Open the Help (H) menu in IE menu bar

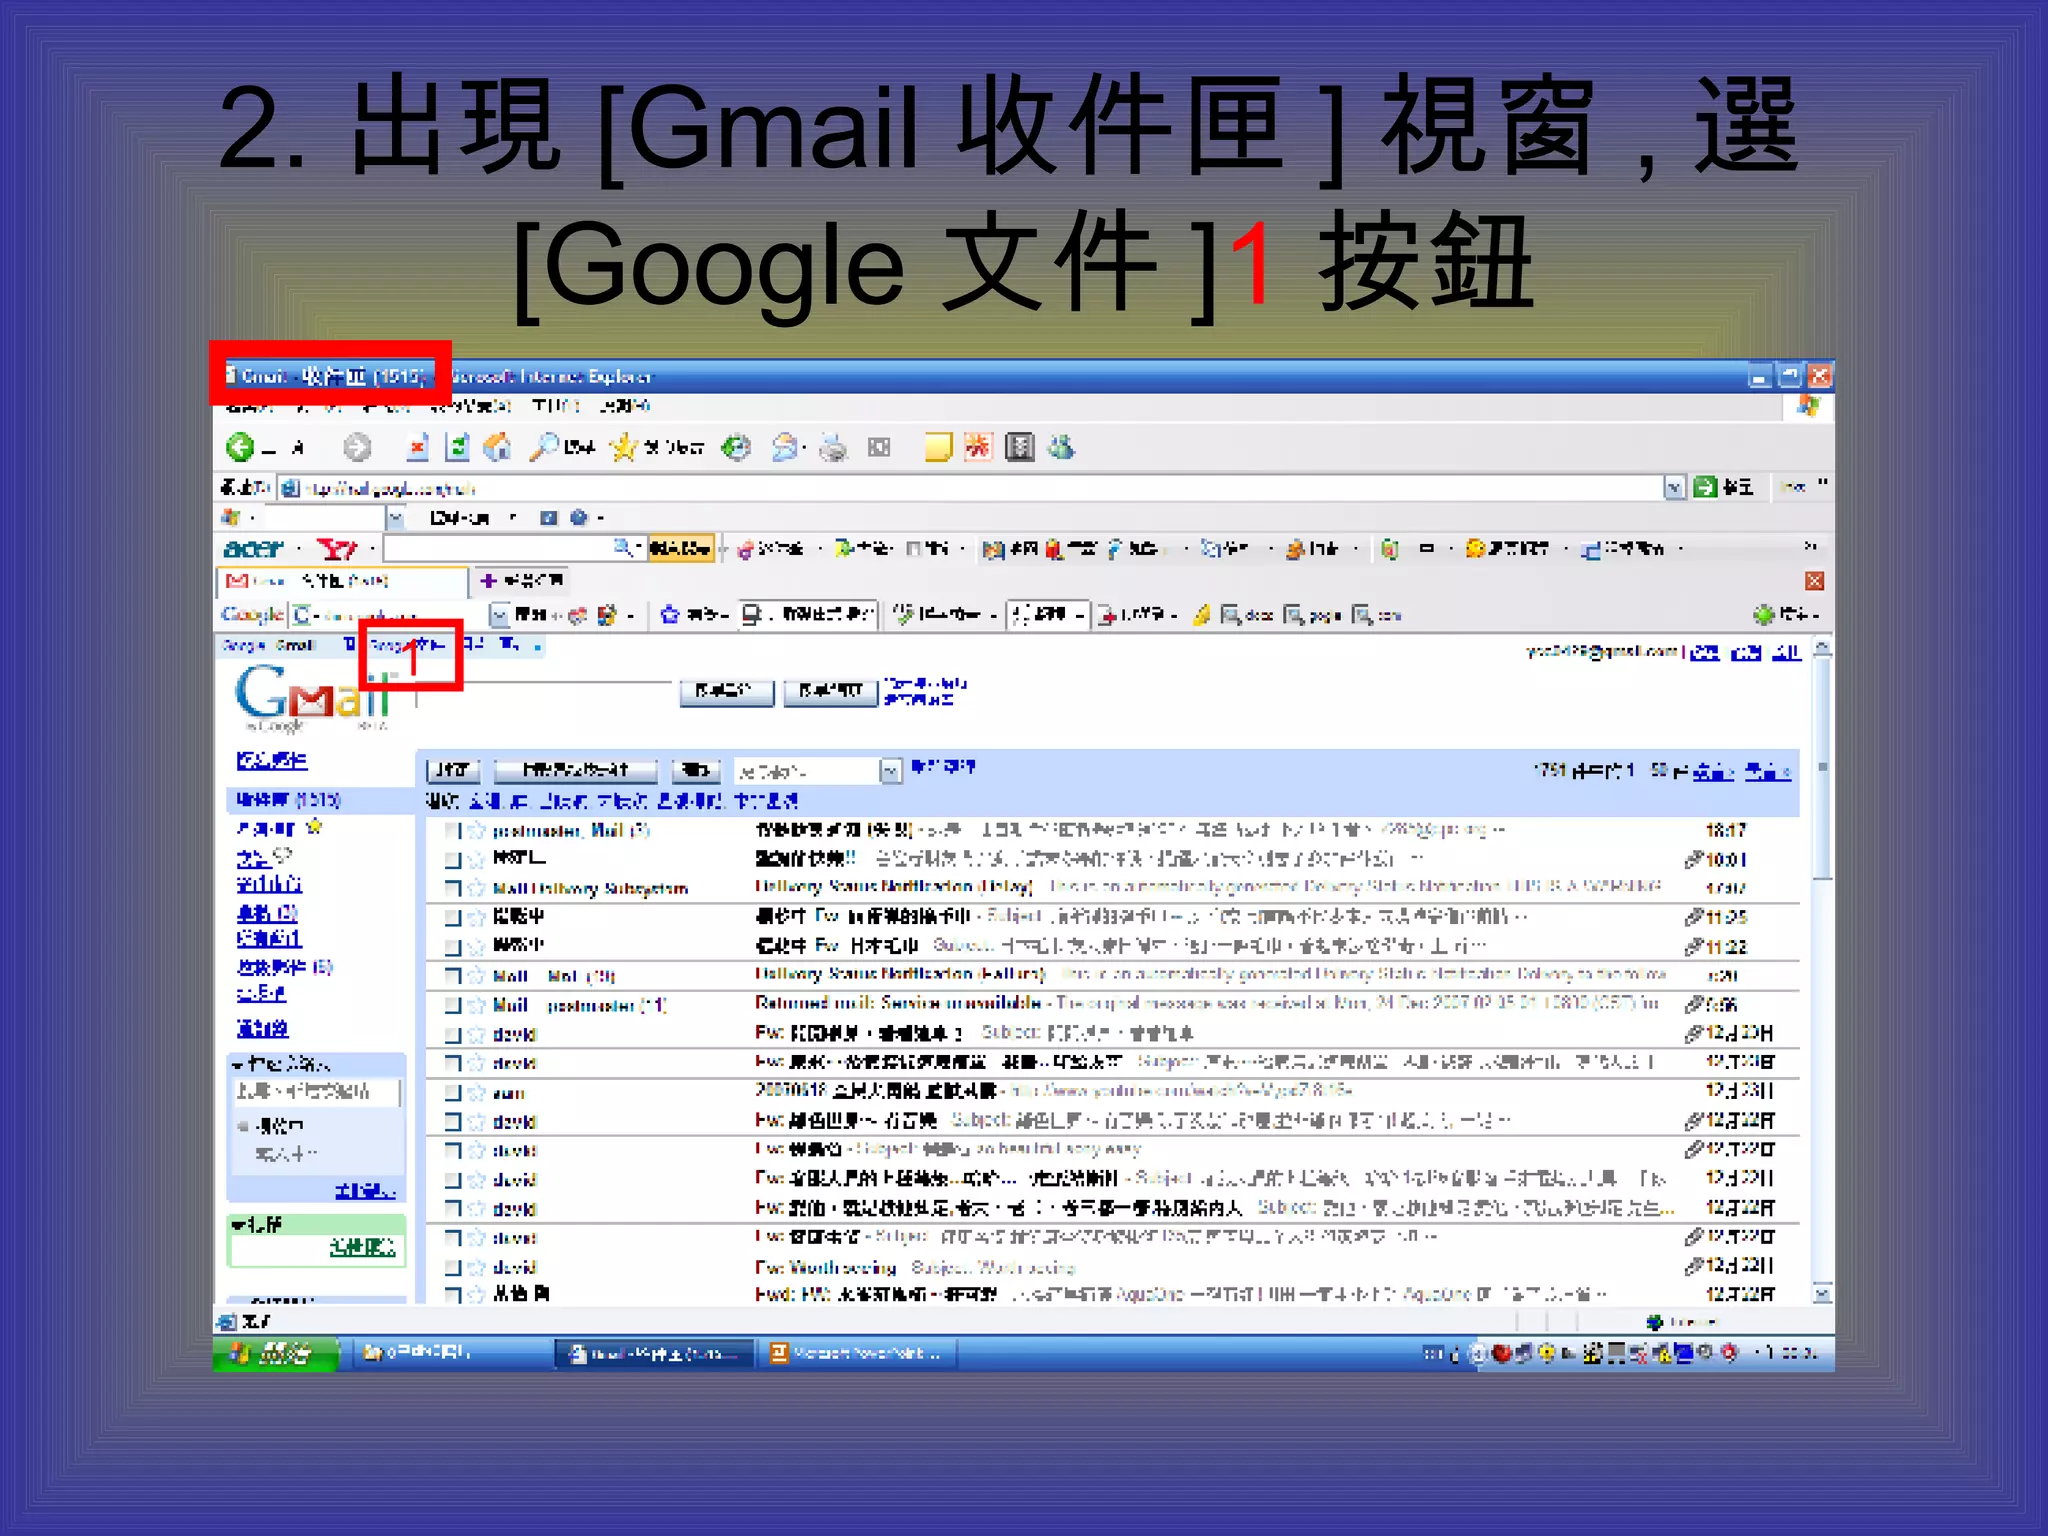[625, 406]
